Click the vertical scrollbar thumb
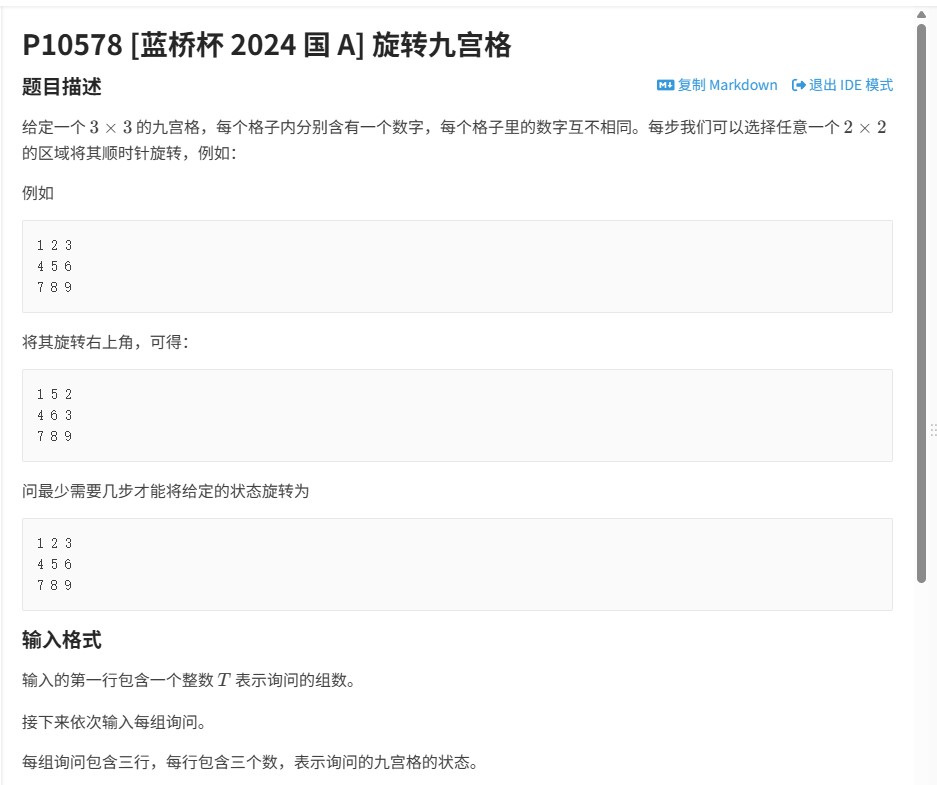This screenshot has width=937, height=785. click(921, 303)
